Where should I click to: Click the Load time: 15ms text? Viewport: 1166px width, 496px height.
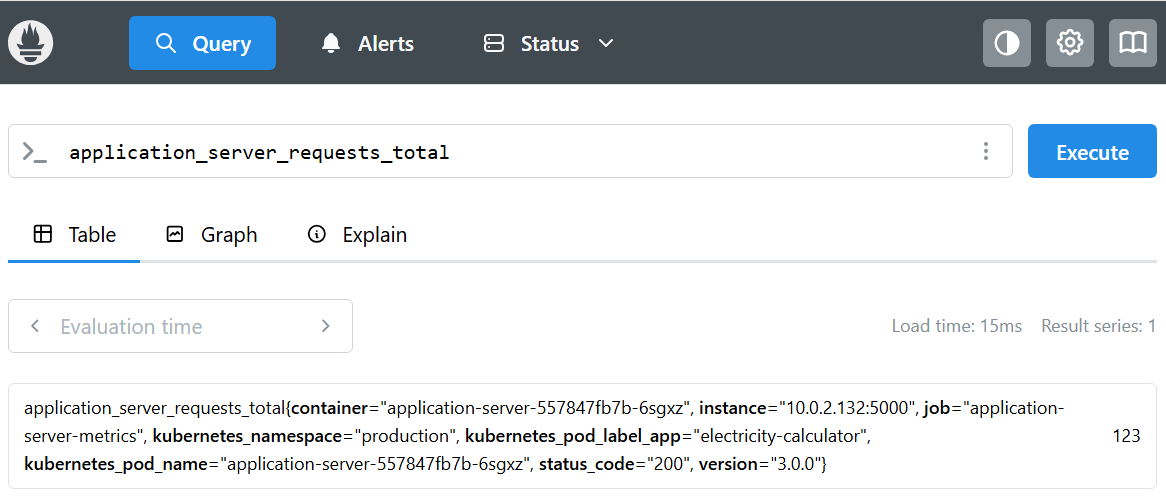pyautogui.click(x=956, y=326)
